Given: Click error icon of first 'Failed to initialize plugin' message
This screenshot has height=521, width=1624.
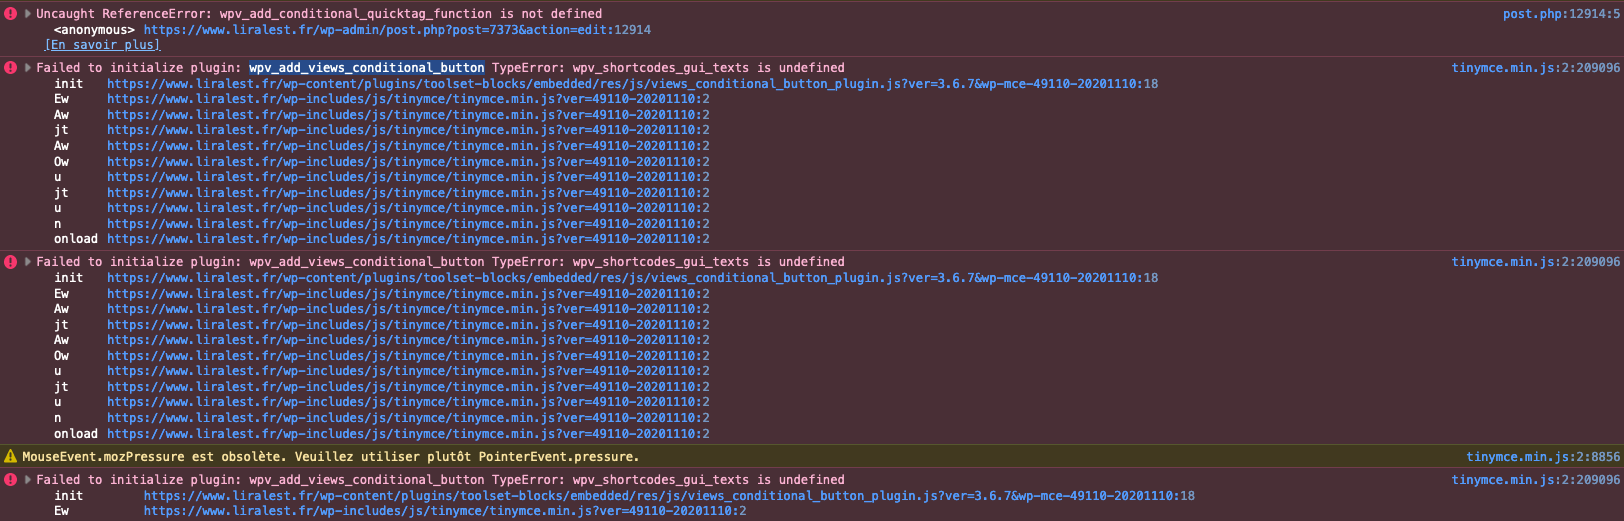Looking at the screenshot, I should [11, 68].
